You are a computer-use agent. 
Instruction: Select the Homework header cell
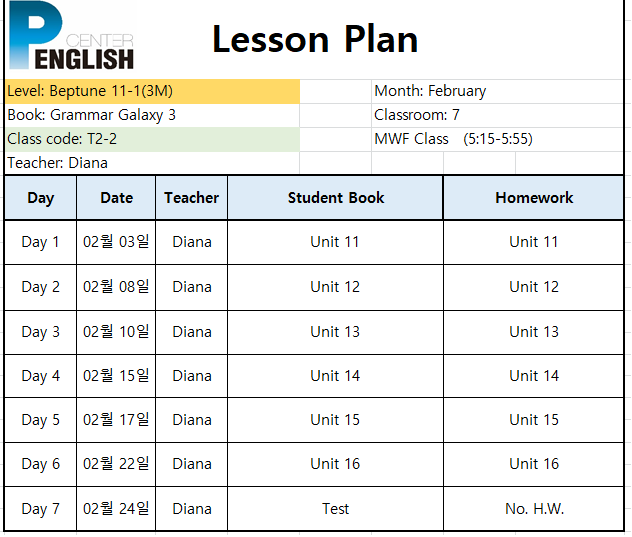click(x=534, y=198)
